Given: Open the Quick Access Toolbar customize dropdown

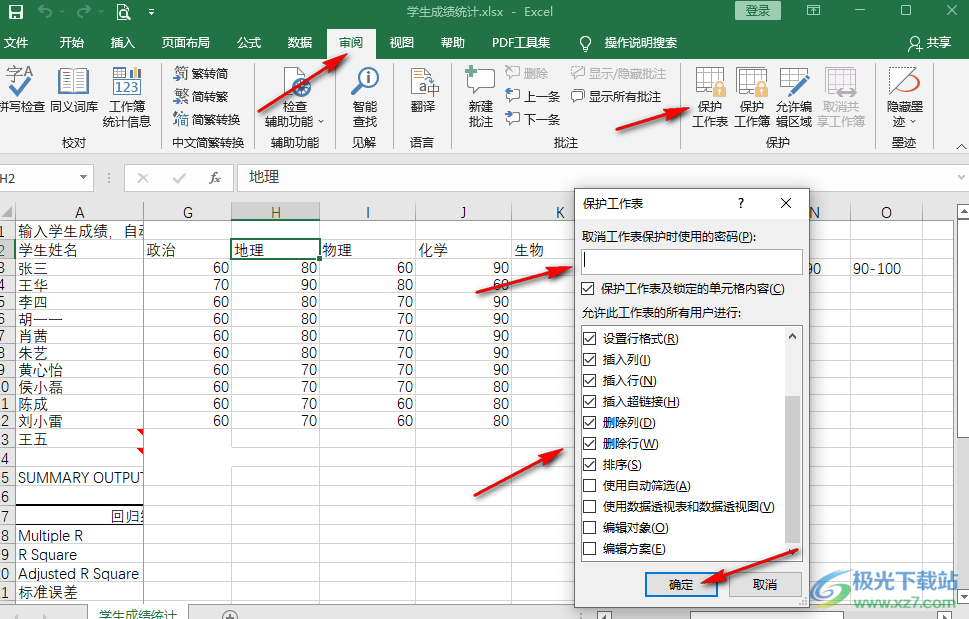Looking at the screenshot, I should click(x=151, y=12).
